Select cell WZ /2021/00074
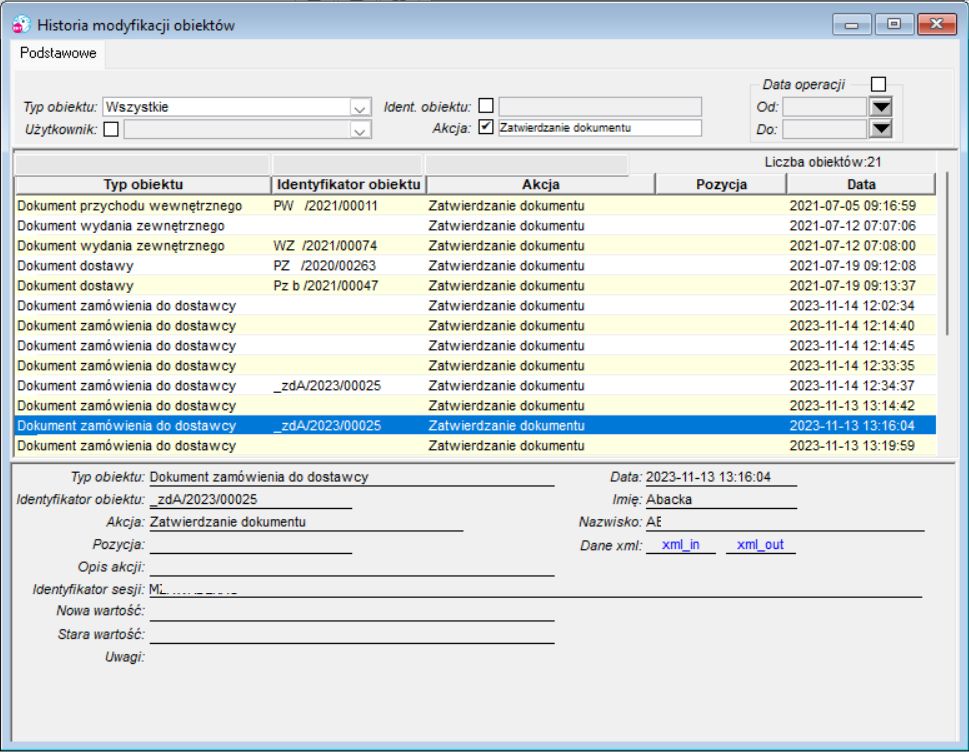Viewport: 969px width, 752px height. 325,246
